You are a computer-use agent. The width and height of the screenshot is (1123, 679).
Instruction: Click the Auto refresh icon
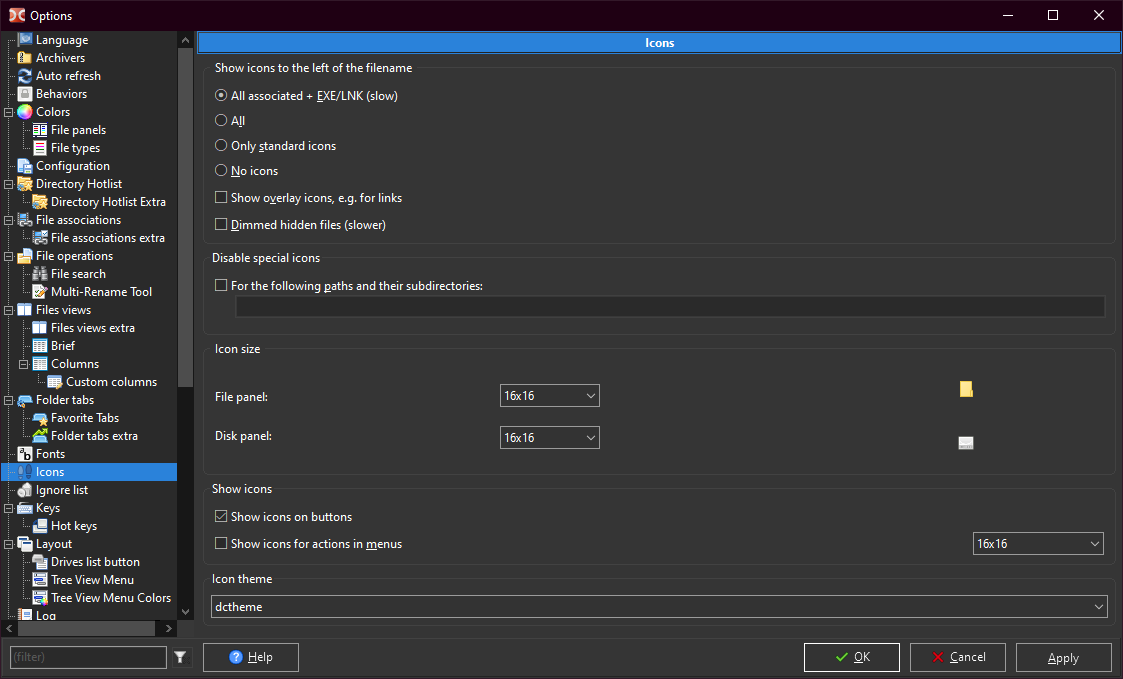[25, 76]
